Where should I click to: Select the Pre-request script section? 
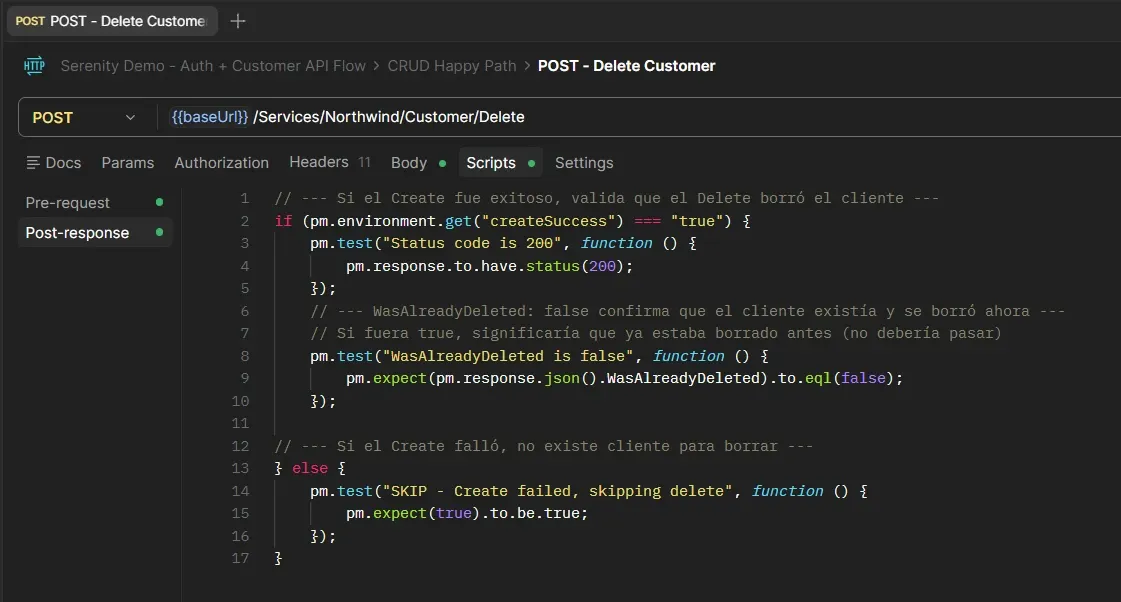click(67, 202)
